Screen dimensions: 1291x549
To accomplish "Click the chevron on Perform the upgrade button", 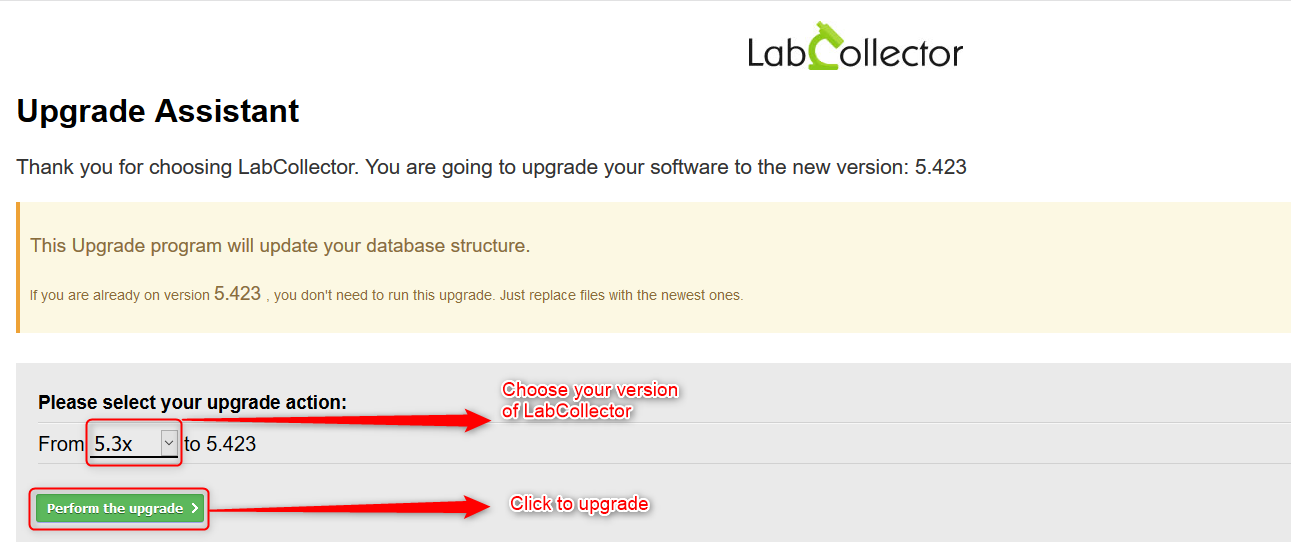I will [x=194, y=508].
